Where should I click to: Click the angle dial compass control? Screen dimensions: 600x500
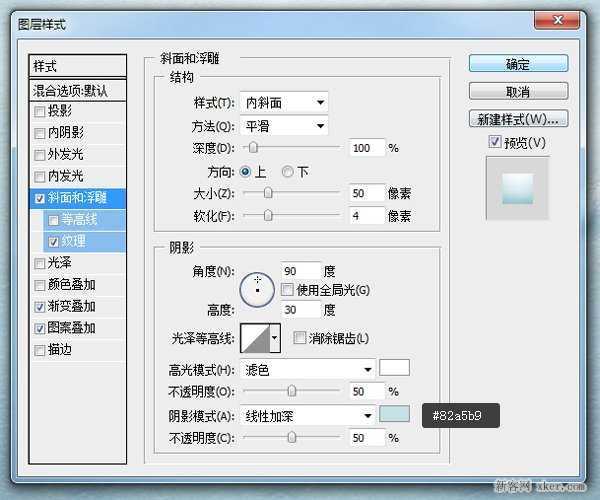(259, 289)
